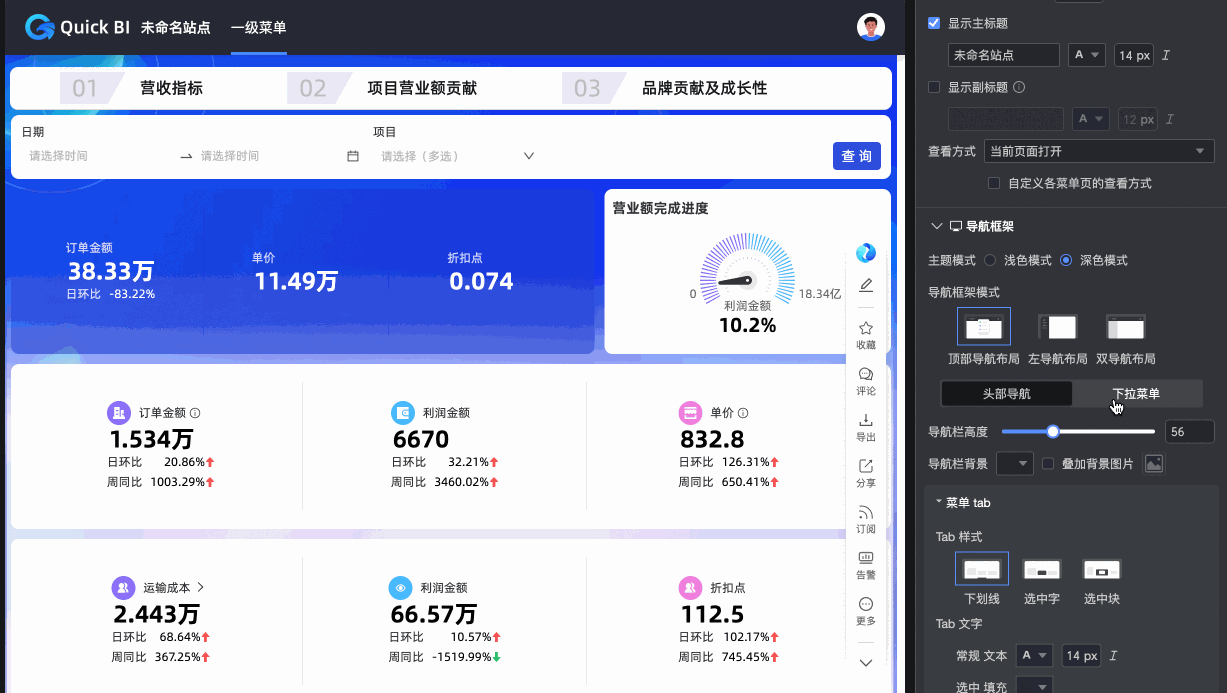Click the edit pencil icon in side toolbar

866,285
